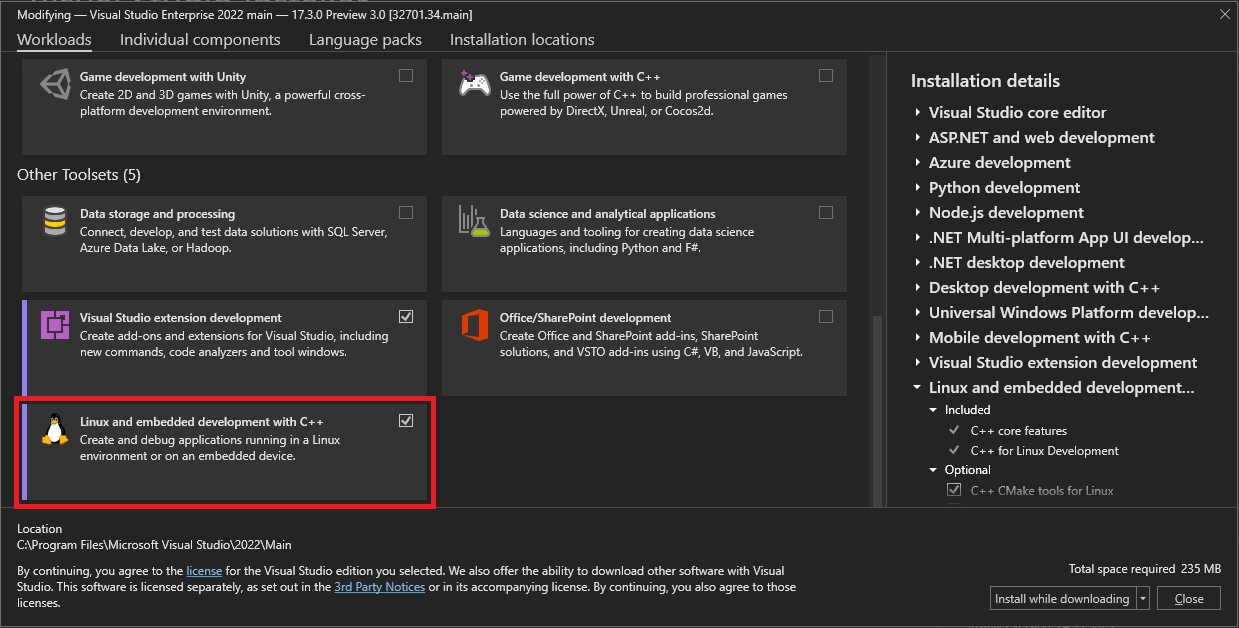Expand Desktop development with C++ details
The width and height of the screenshot is (1239, 628).
point(919,287)
